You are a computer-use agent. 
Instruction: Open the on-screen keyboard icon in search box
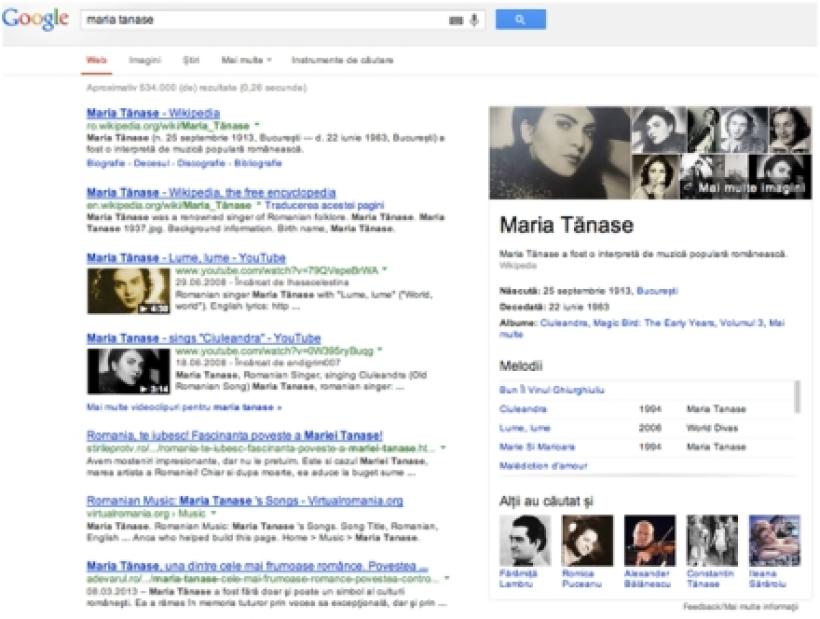(x=456, y=20)
